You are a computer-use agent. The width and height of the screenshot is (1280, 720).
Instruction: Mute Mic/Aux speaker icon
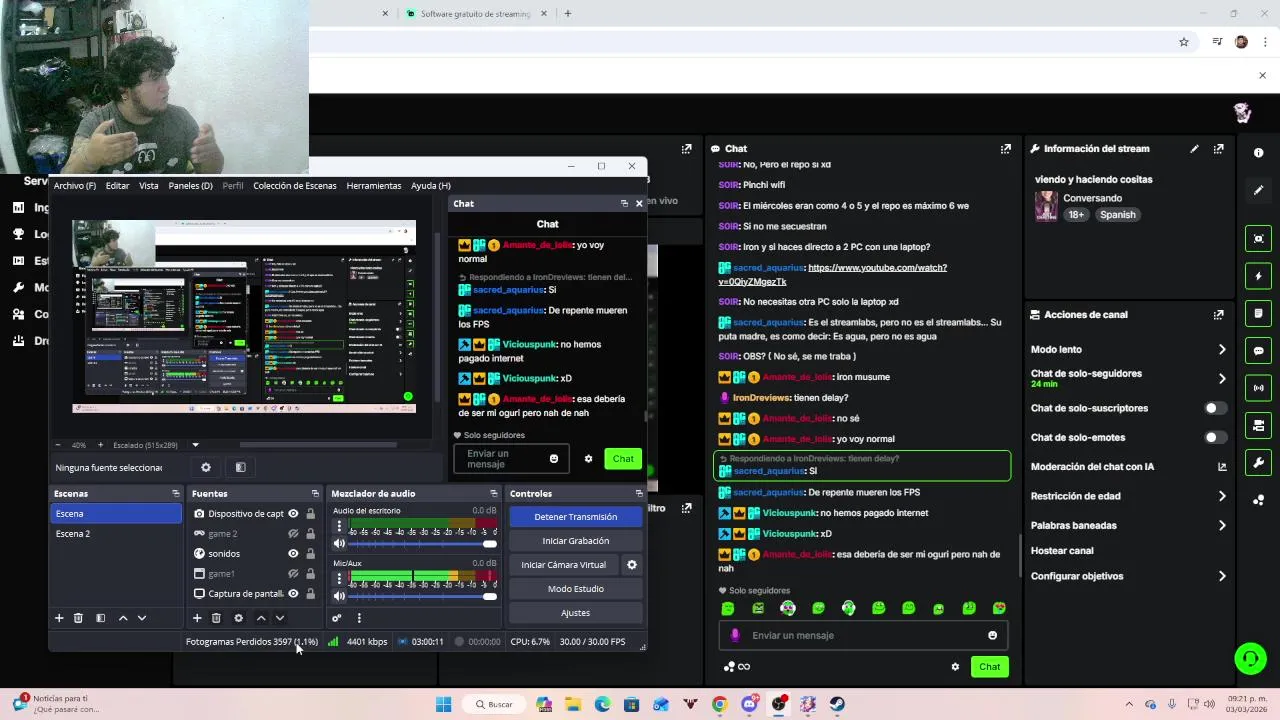tap(339, 596)
